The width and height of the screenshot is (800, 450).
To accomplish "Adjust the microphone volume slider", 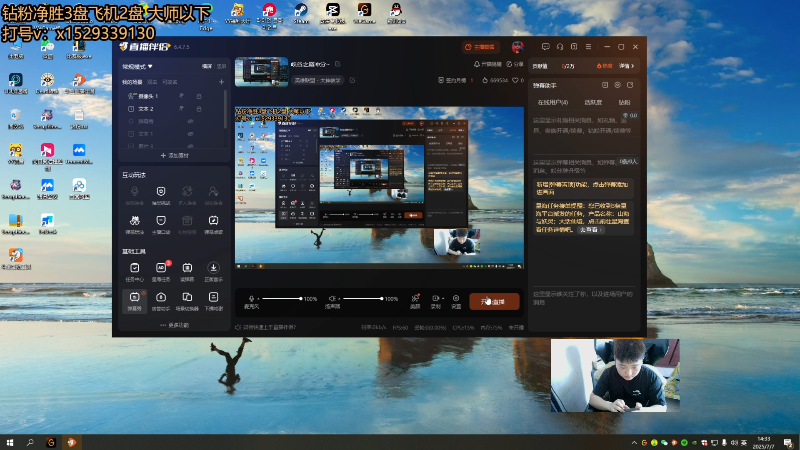I will (x=282, y=298).
